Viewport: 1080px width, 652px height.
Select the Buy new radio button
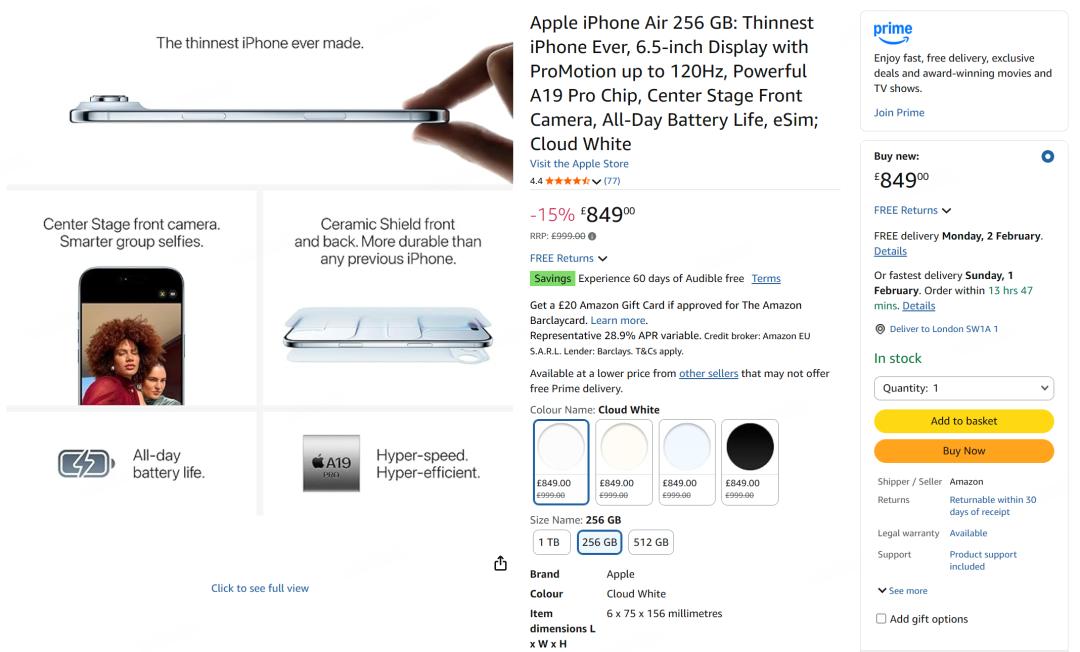[x=1047, y=157]
